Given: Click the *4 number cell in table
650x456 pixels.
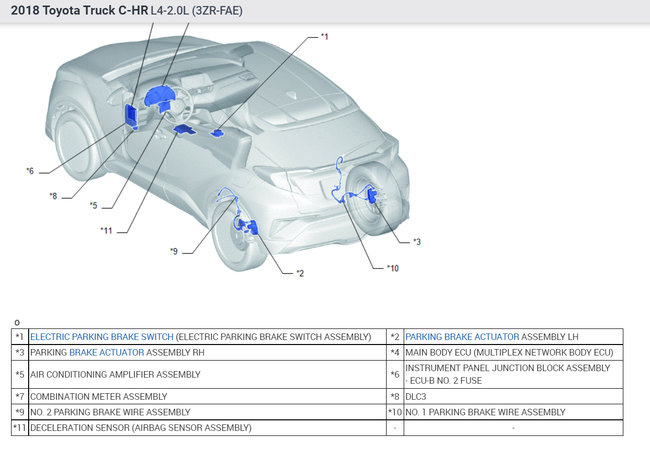Looking at the screenshot, I should click(395, 352).
